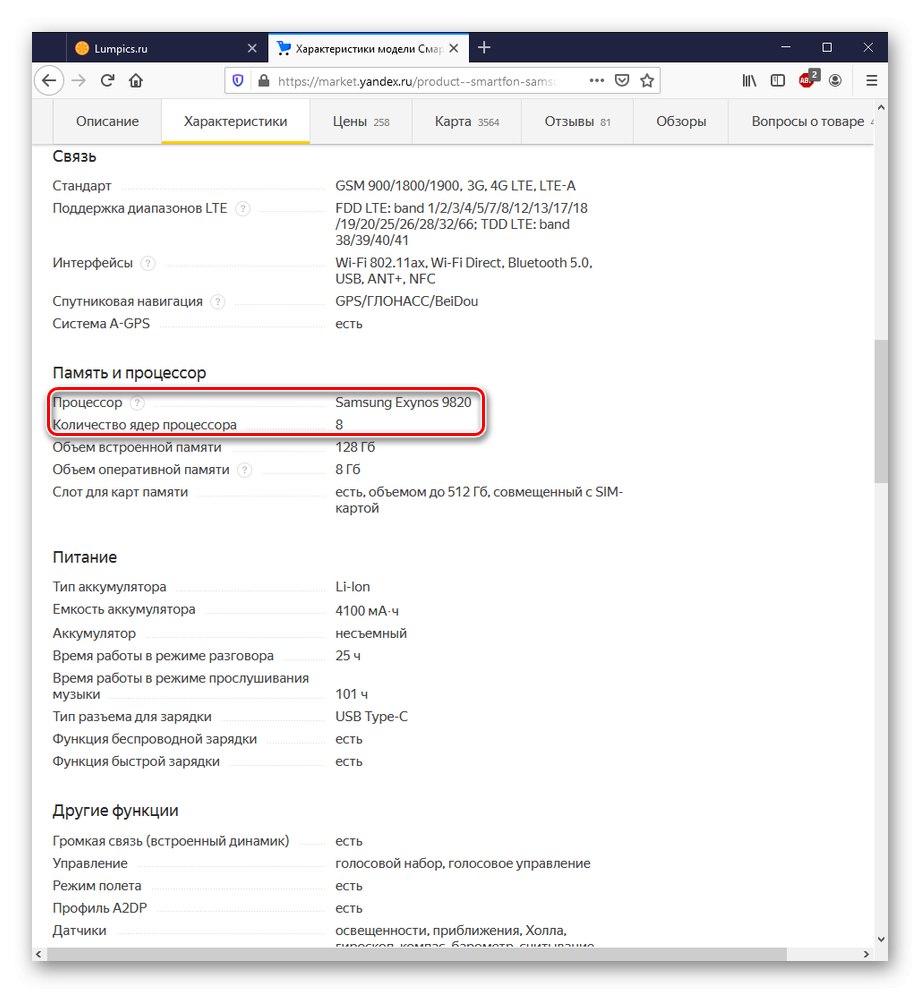Click the horizontal scrollbar thumb

[x=417, y=954]
